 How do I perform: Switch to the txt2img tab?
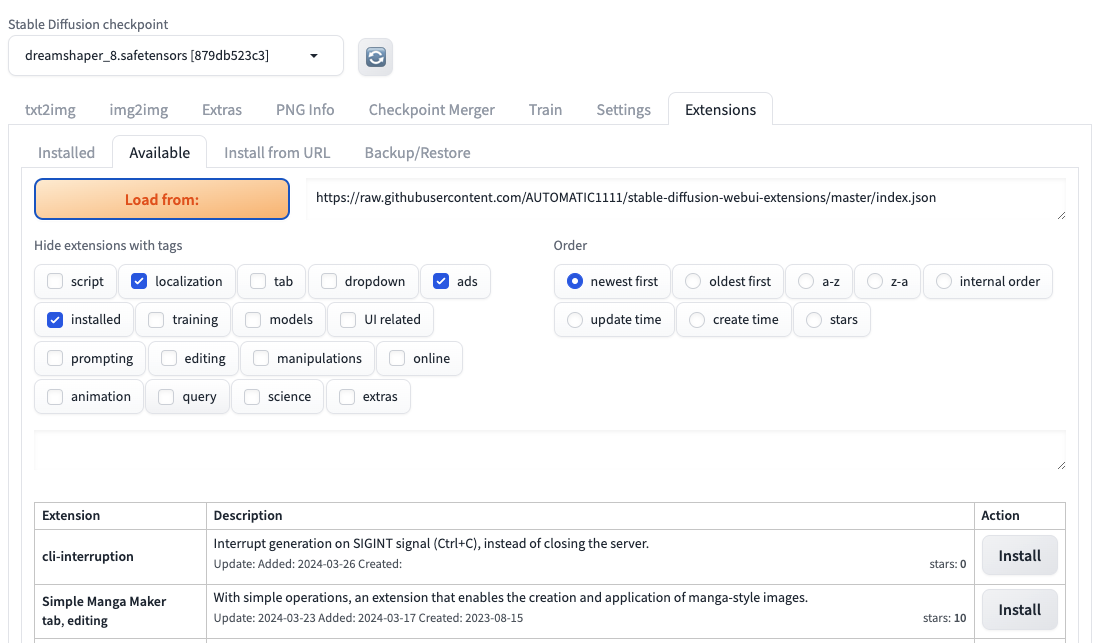[x=50, y=110]
